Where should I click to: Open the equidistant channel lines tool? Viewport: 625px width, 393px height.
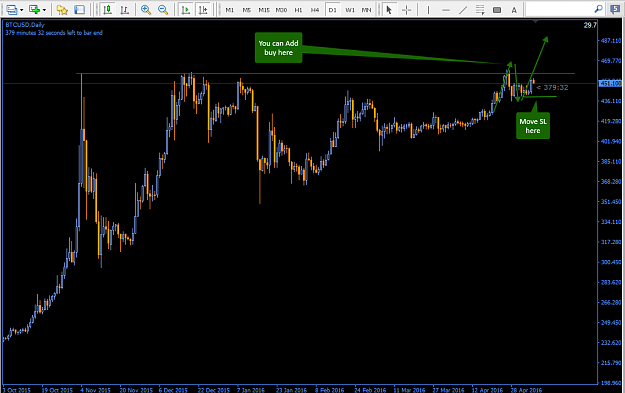pos(480,10)
